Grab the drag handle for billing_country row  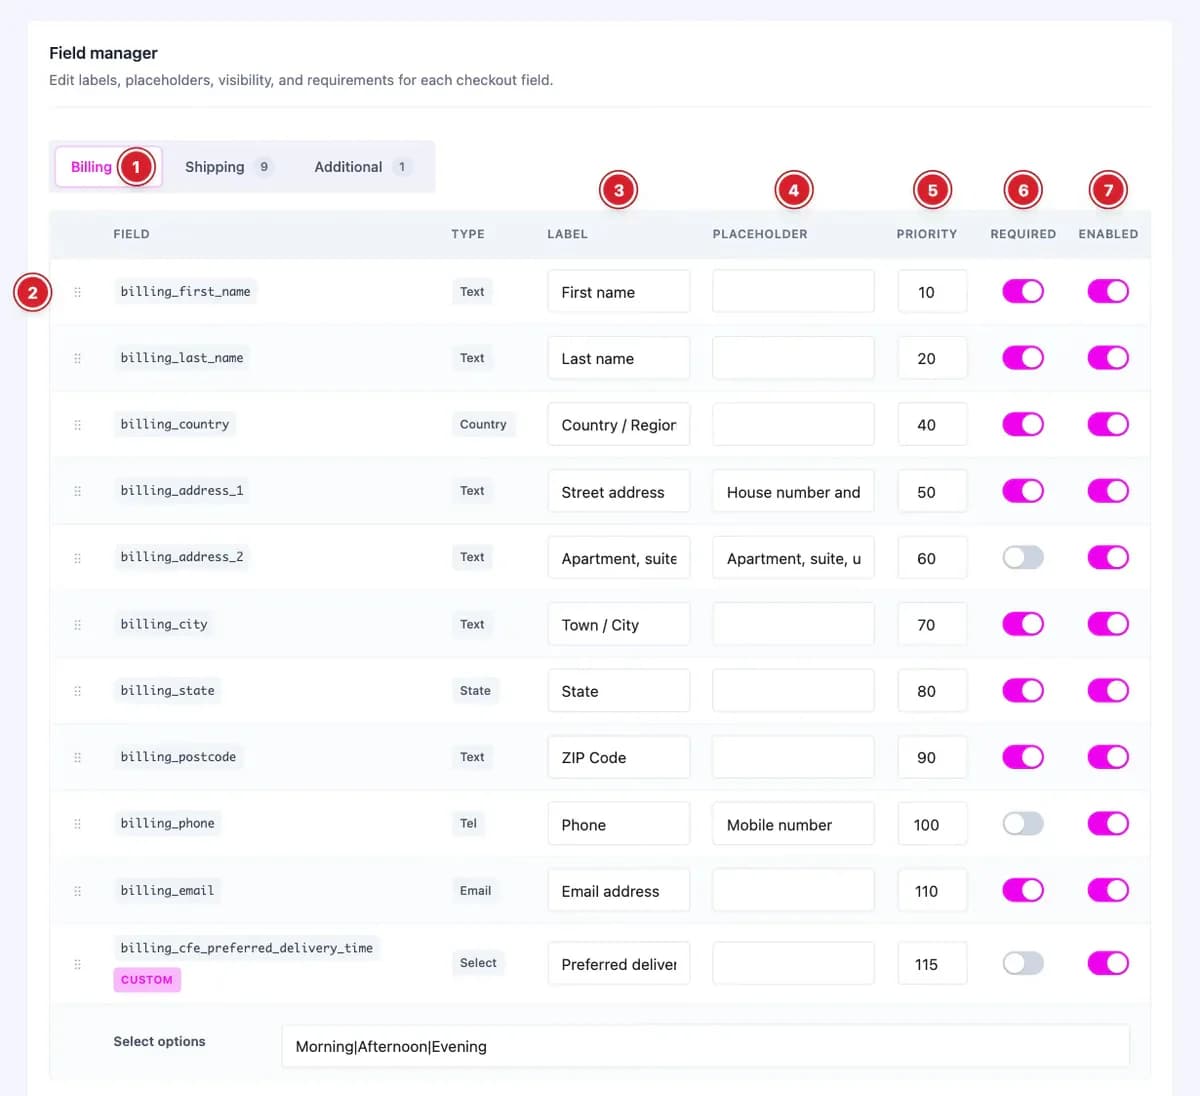77,425
